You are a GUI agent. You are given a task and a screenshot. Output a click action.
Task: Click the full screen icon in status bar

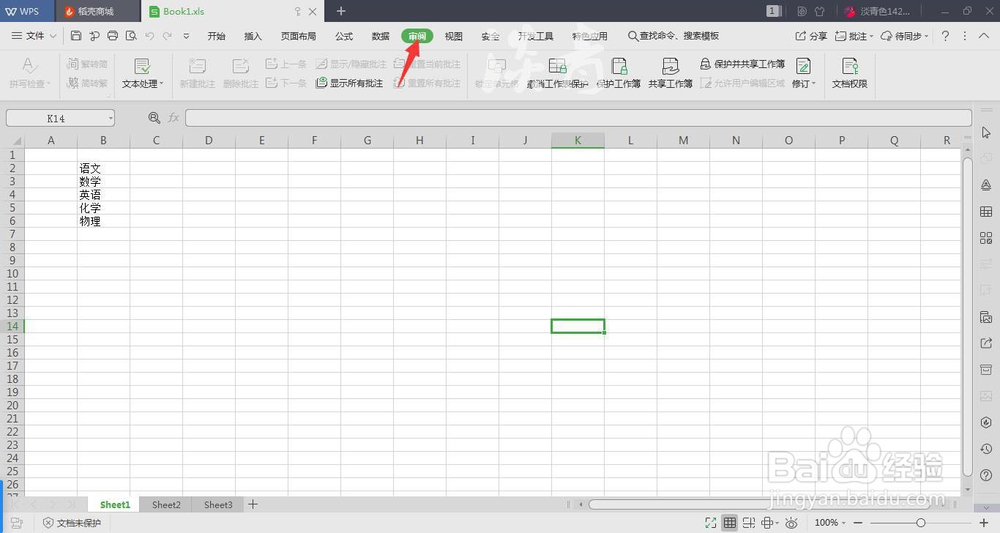tap(710, 523)
